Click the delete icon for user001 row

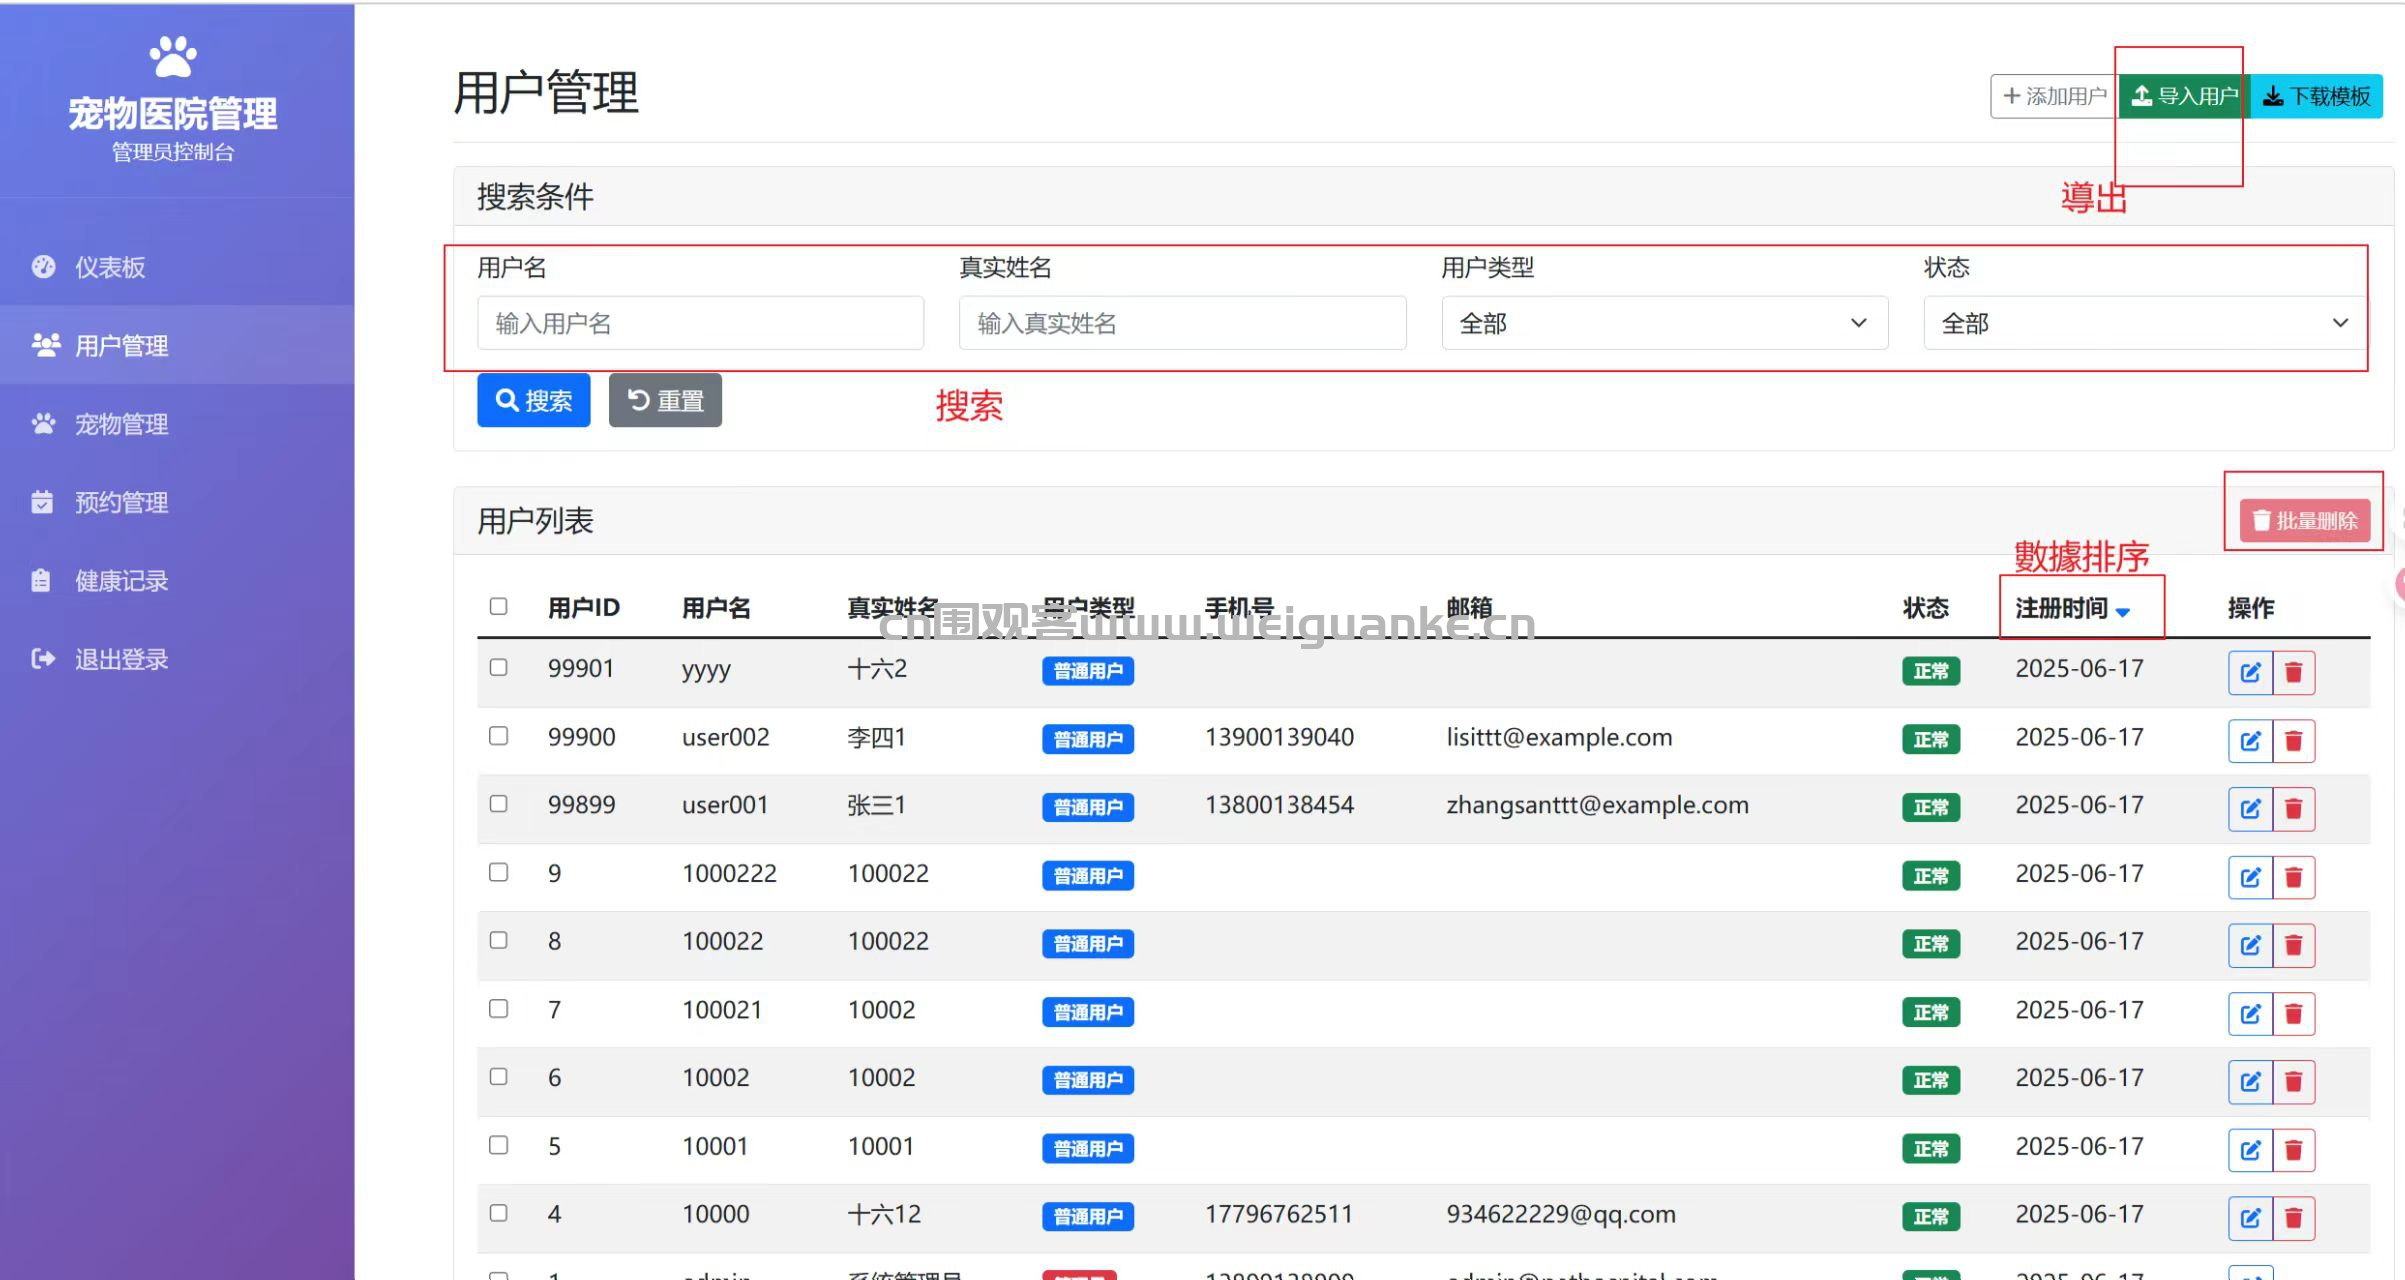click(2294, 809)
